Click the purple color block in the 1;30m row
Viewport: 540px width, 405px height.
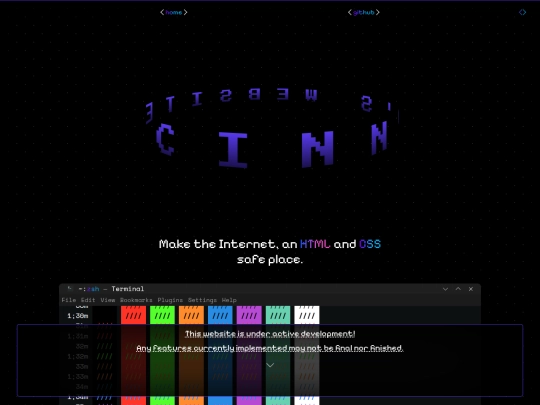click(249, 315)
